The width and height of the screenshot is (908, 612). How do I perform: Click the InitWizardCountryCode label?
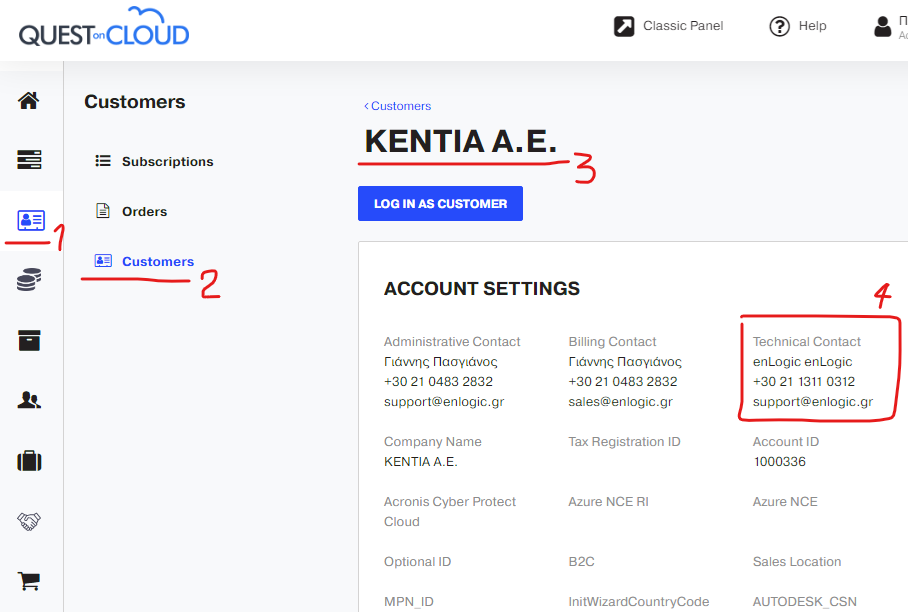639,602
